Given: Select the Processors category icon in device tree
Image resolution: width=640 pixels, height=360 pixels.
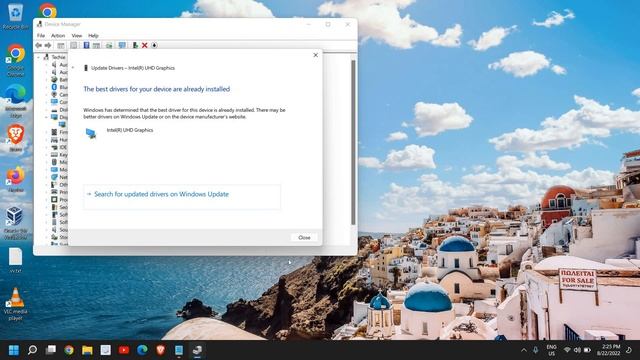Looking at the screenshot, I should [x=54, y=200].
